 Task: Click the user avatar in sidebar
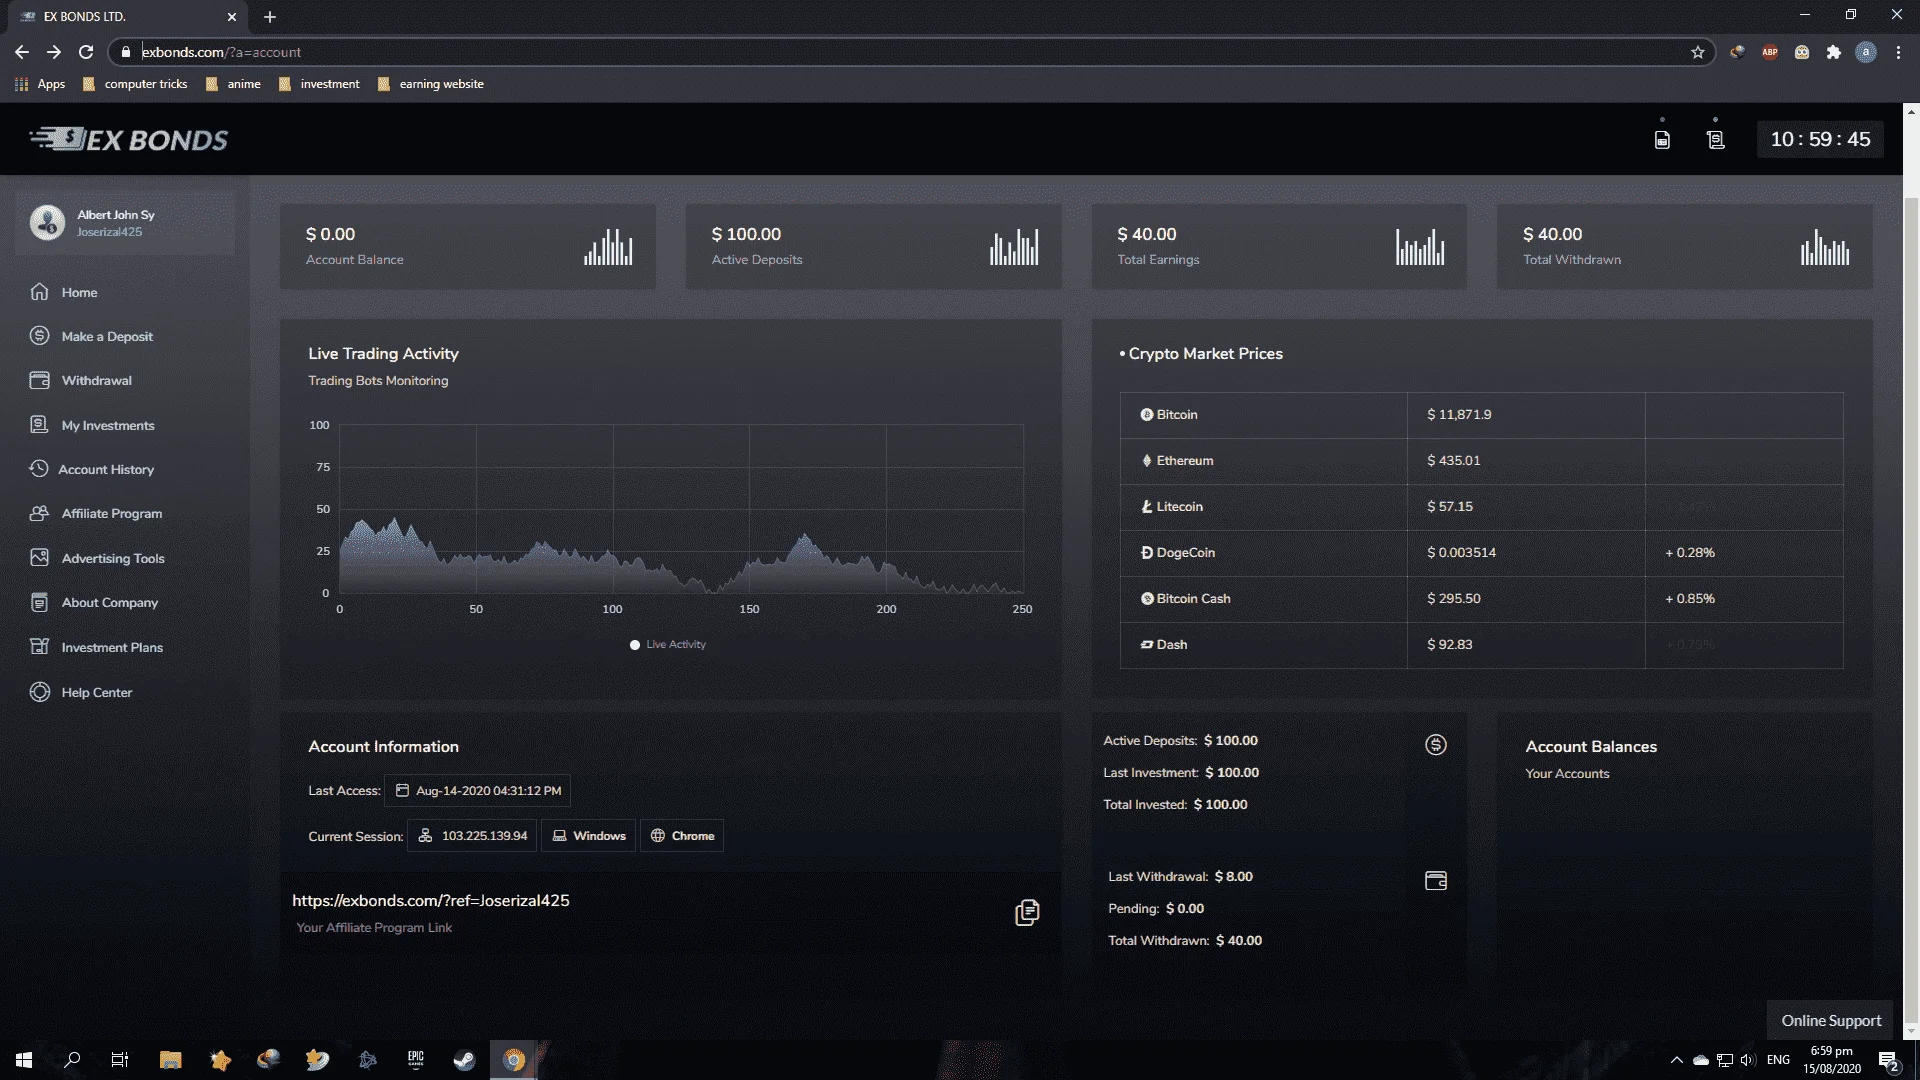pyautogui.click(x=47, y=222)
